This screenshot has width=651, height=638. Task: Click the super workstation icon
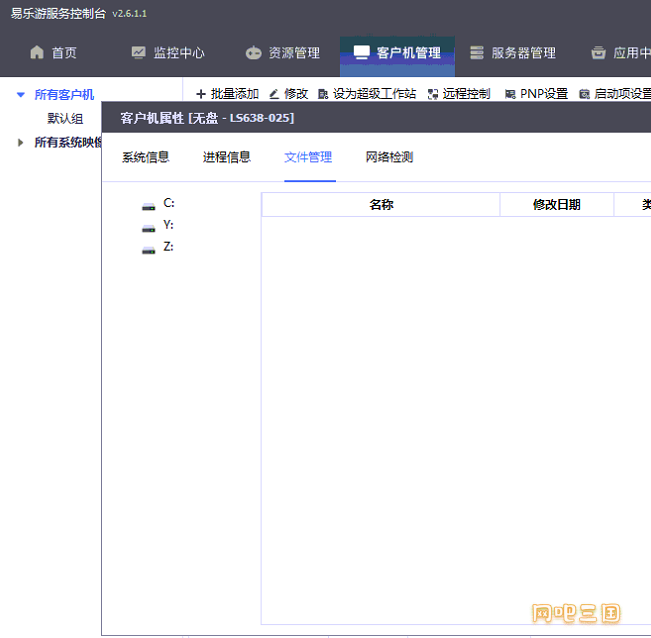[323, 95]
